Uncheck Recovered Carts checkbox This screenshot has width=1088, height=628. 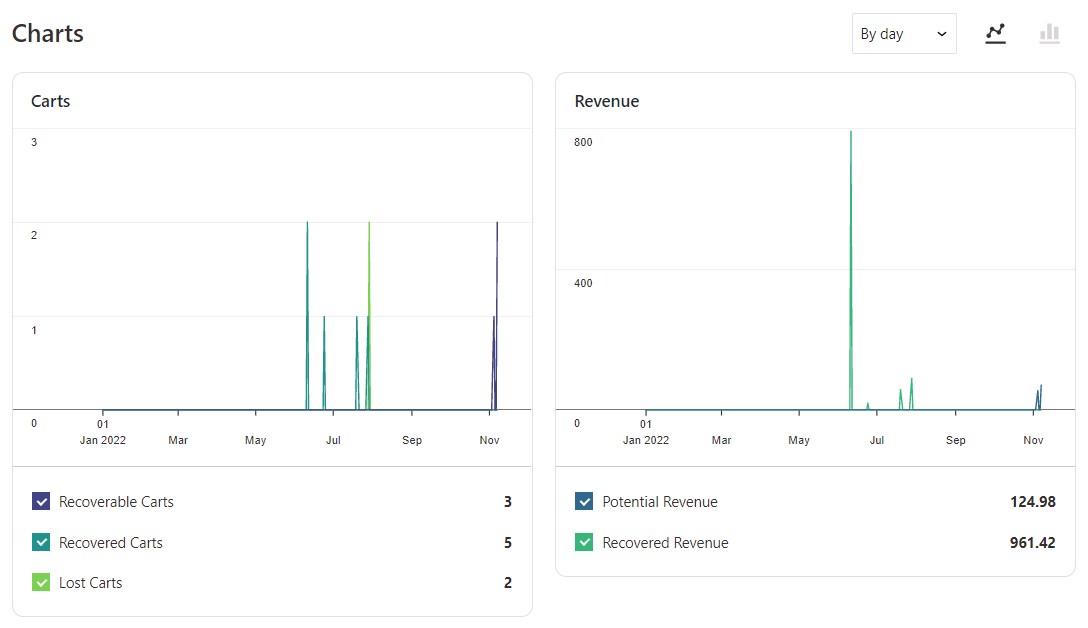pyautogui.click(x=41, y=542)
